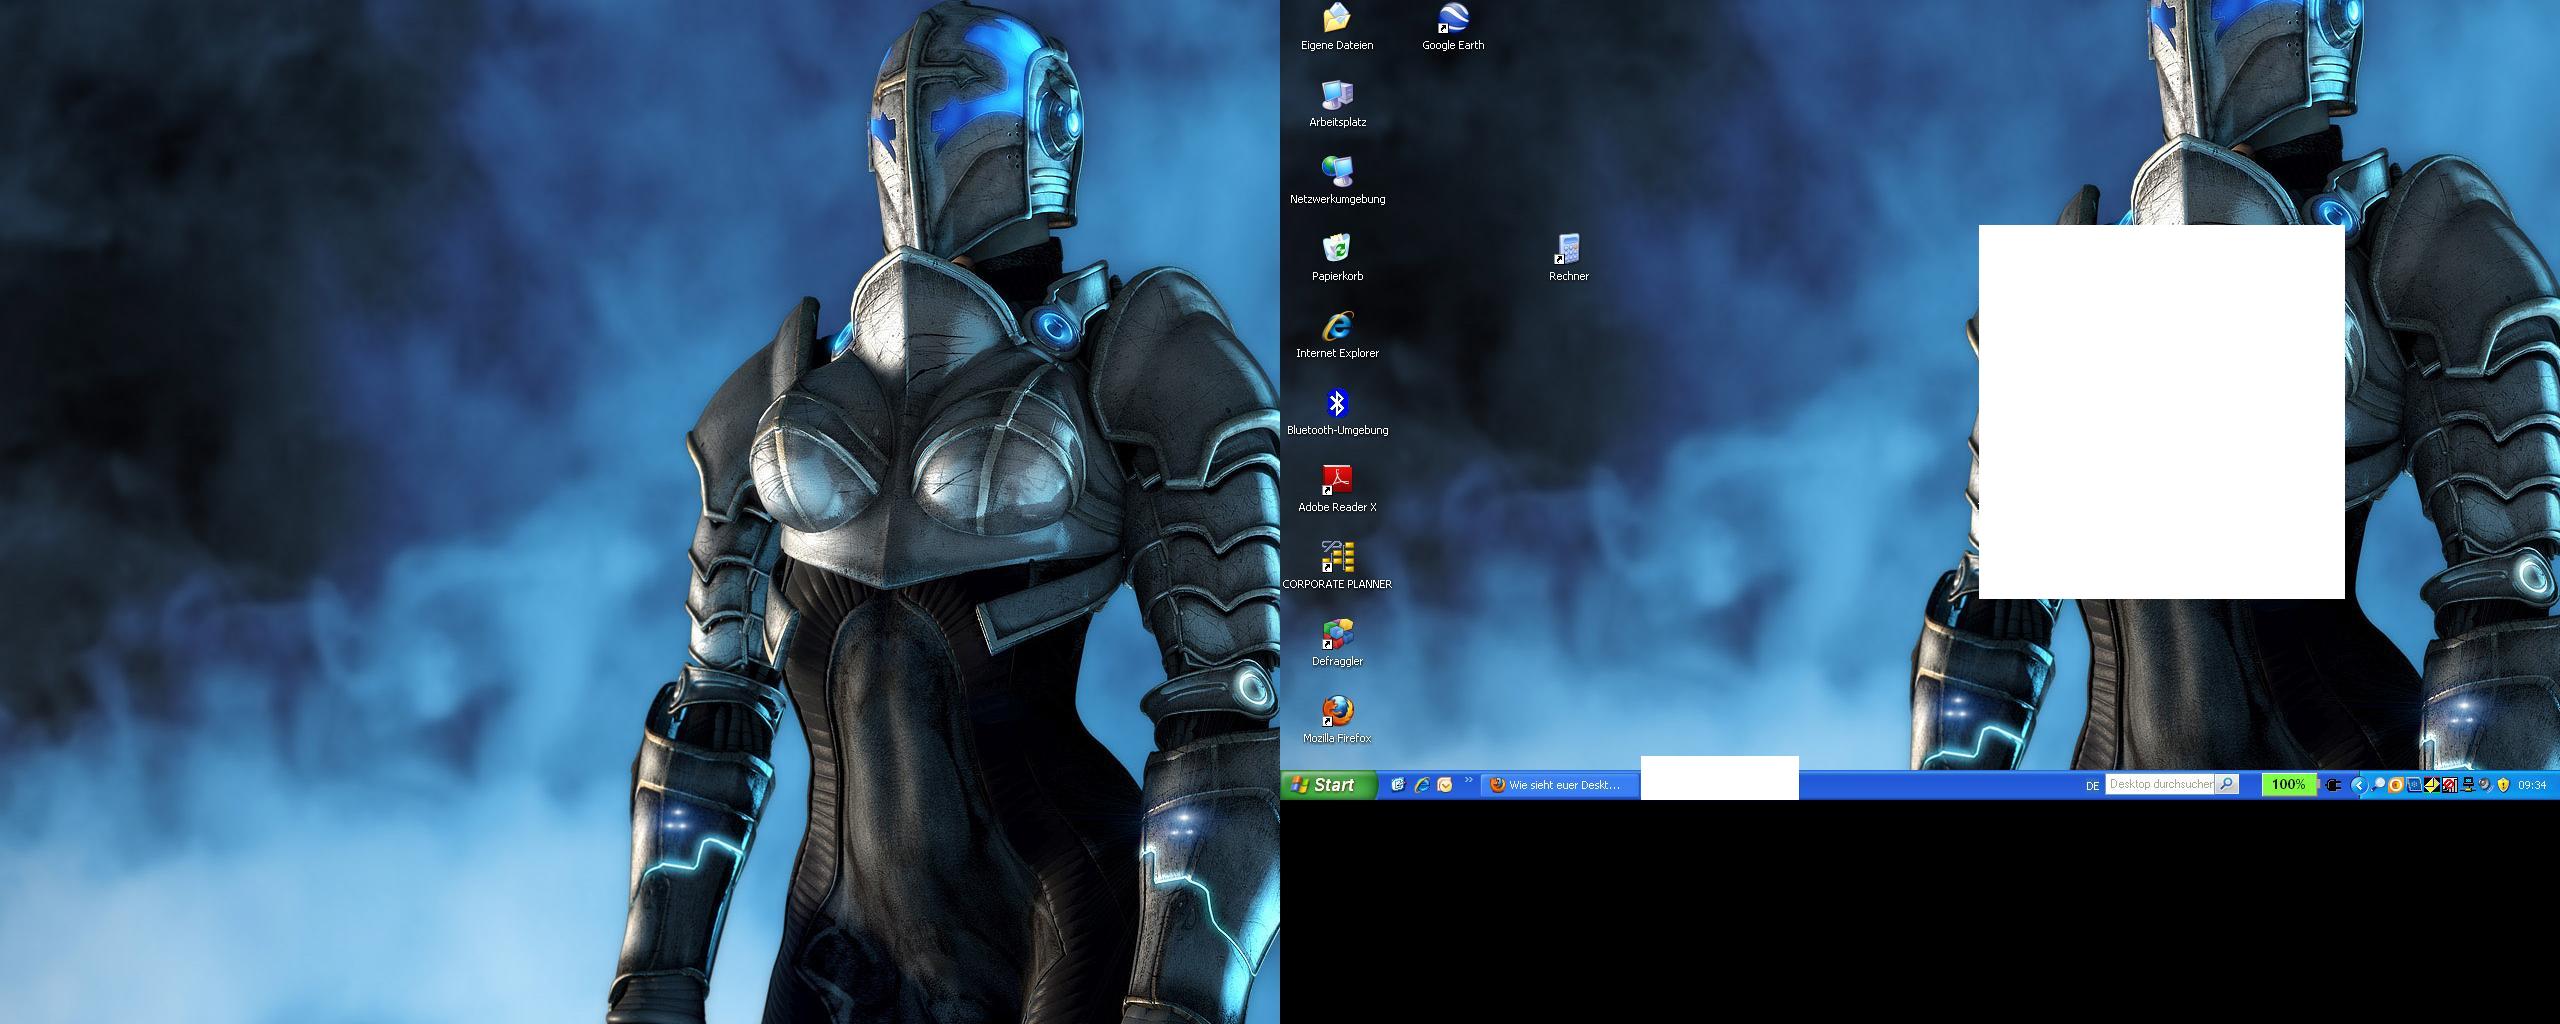Select the Adobe Reader X shortcut
The width and height of the screenshot is (2560, 1024).
pyautogui.click(x=1337, y=489)
